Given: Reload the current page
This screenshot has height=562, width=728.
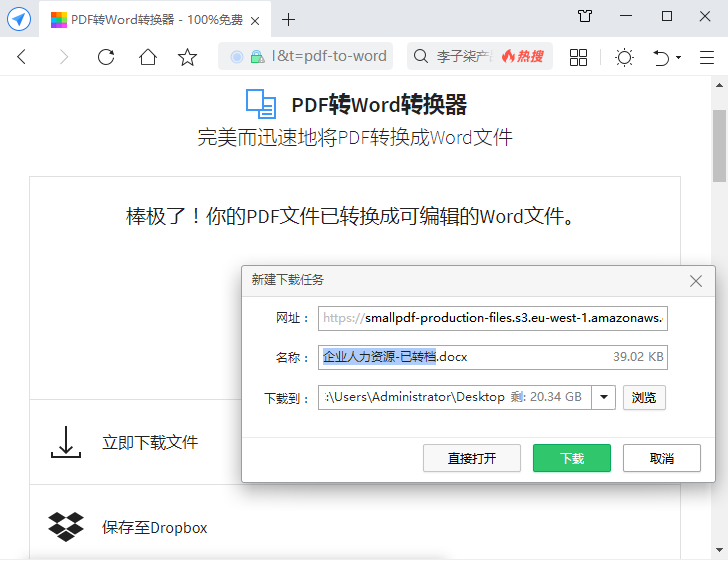Looking at the screenshot, I should (106, 57).
